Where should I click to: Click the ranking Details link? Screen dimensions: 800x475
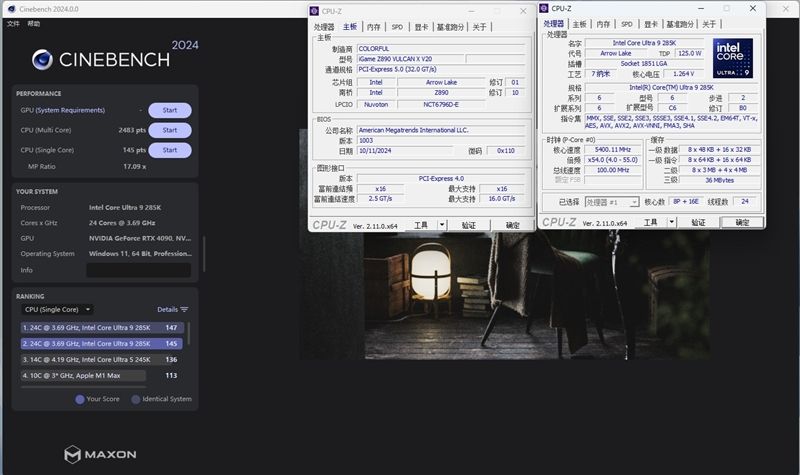[x=167, y=309]
